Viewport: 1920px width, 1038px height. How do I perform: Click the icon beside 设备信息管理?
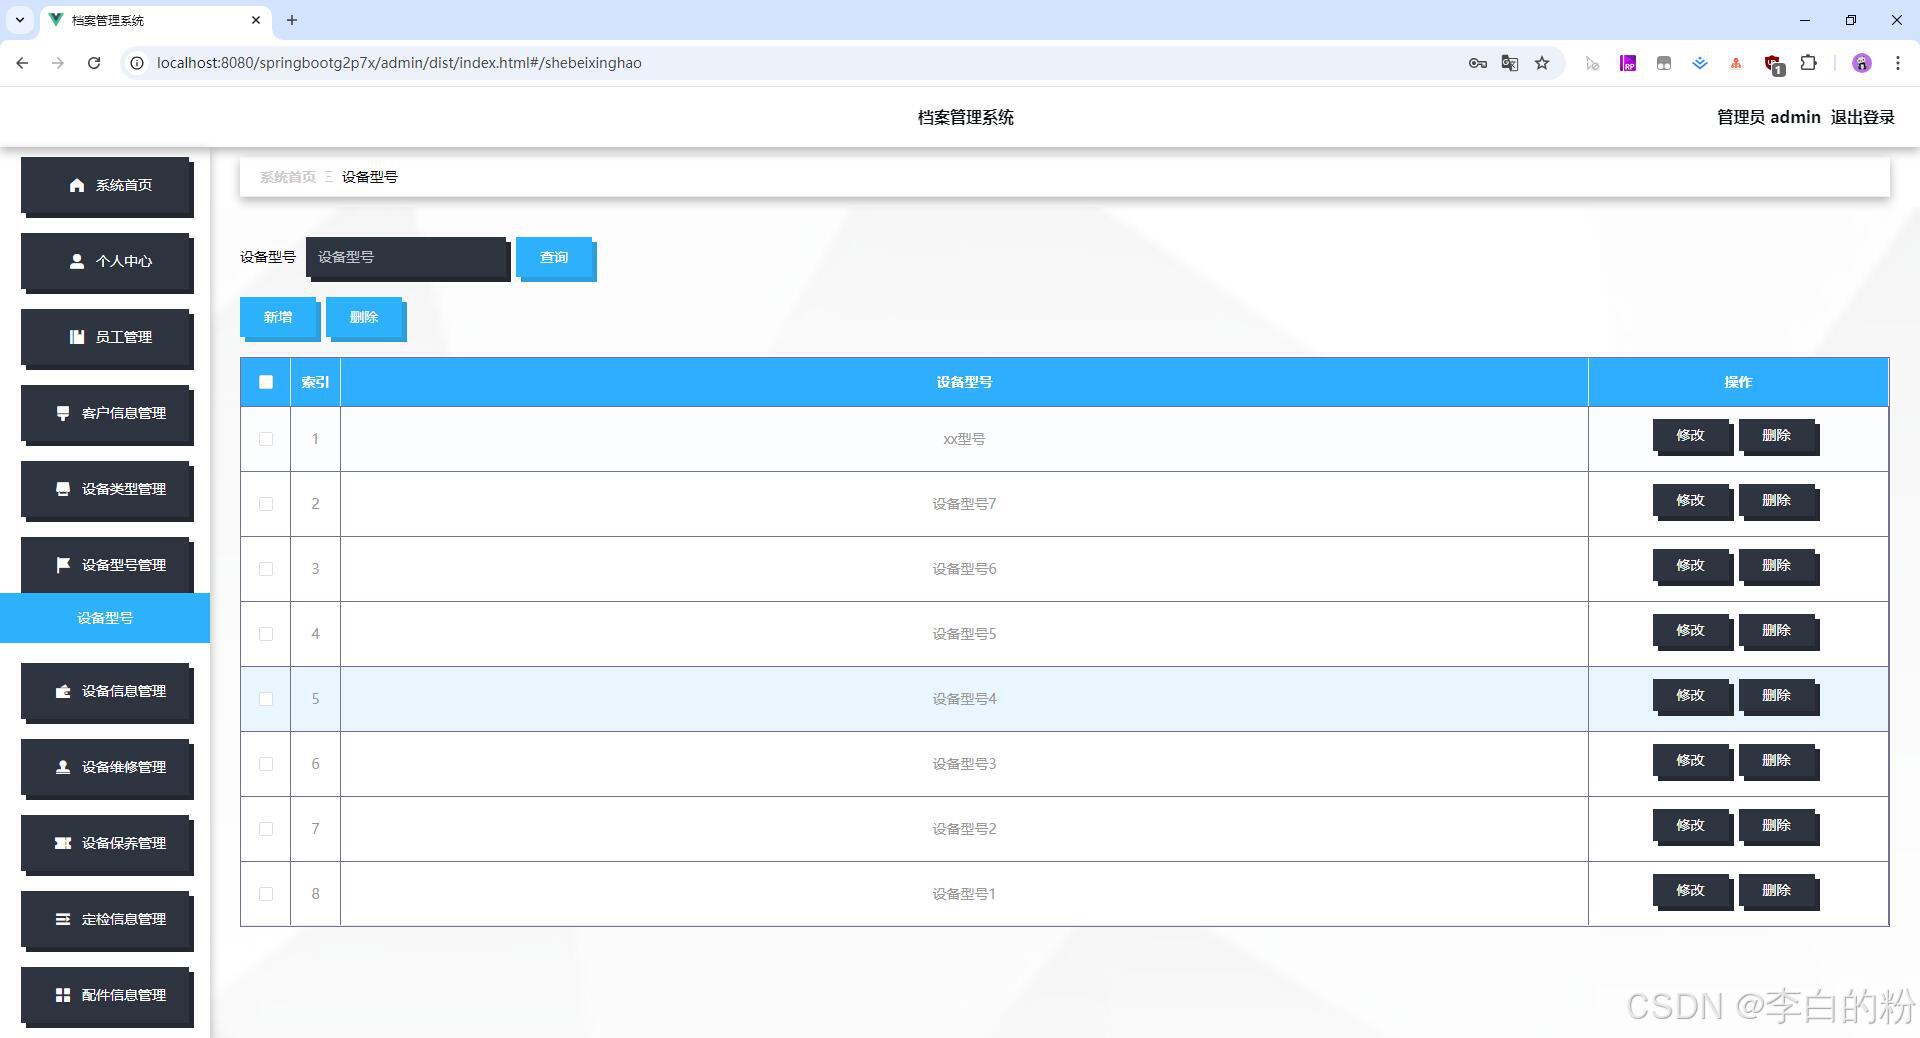(63, 691)
